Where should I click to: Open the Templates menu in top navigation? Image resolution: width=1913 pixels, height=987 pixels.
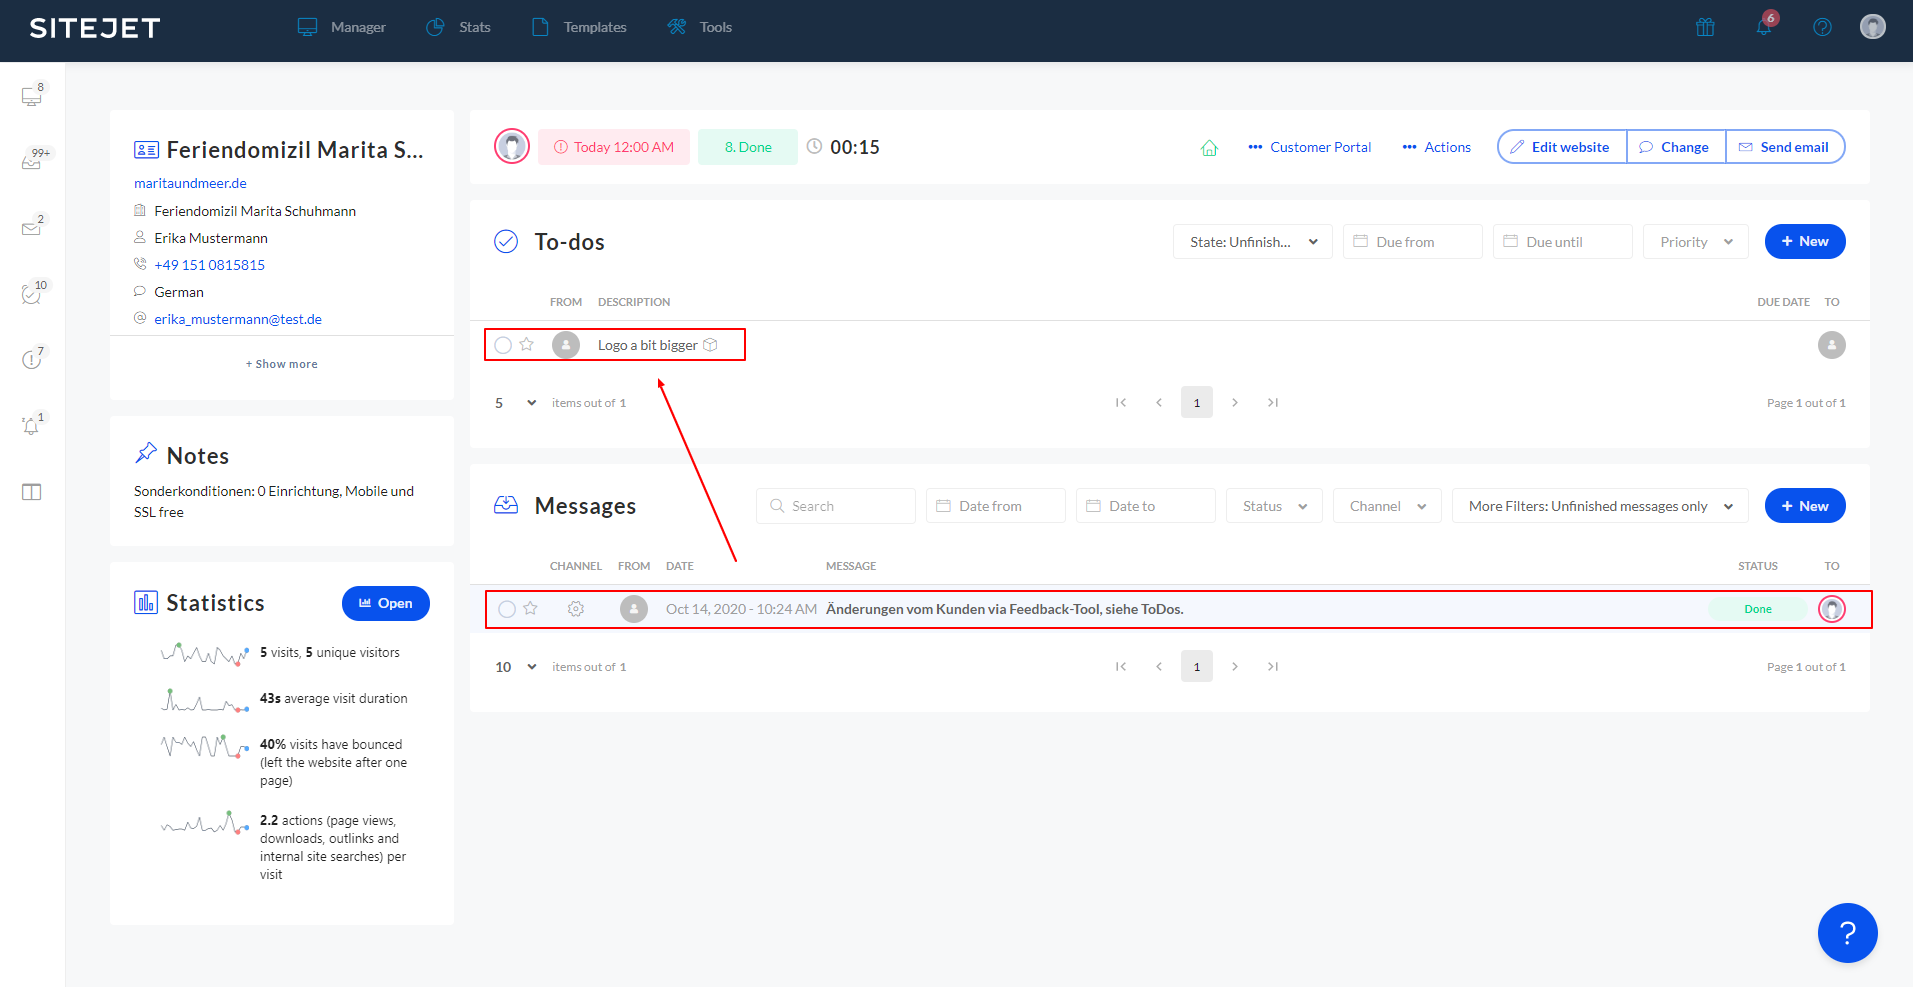pyautogui.click(x=579, y=27)
